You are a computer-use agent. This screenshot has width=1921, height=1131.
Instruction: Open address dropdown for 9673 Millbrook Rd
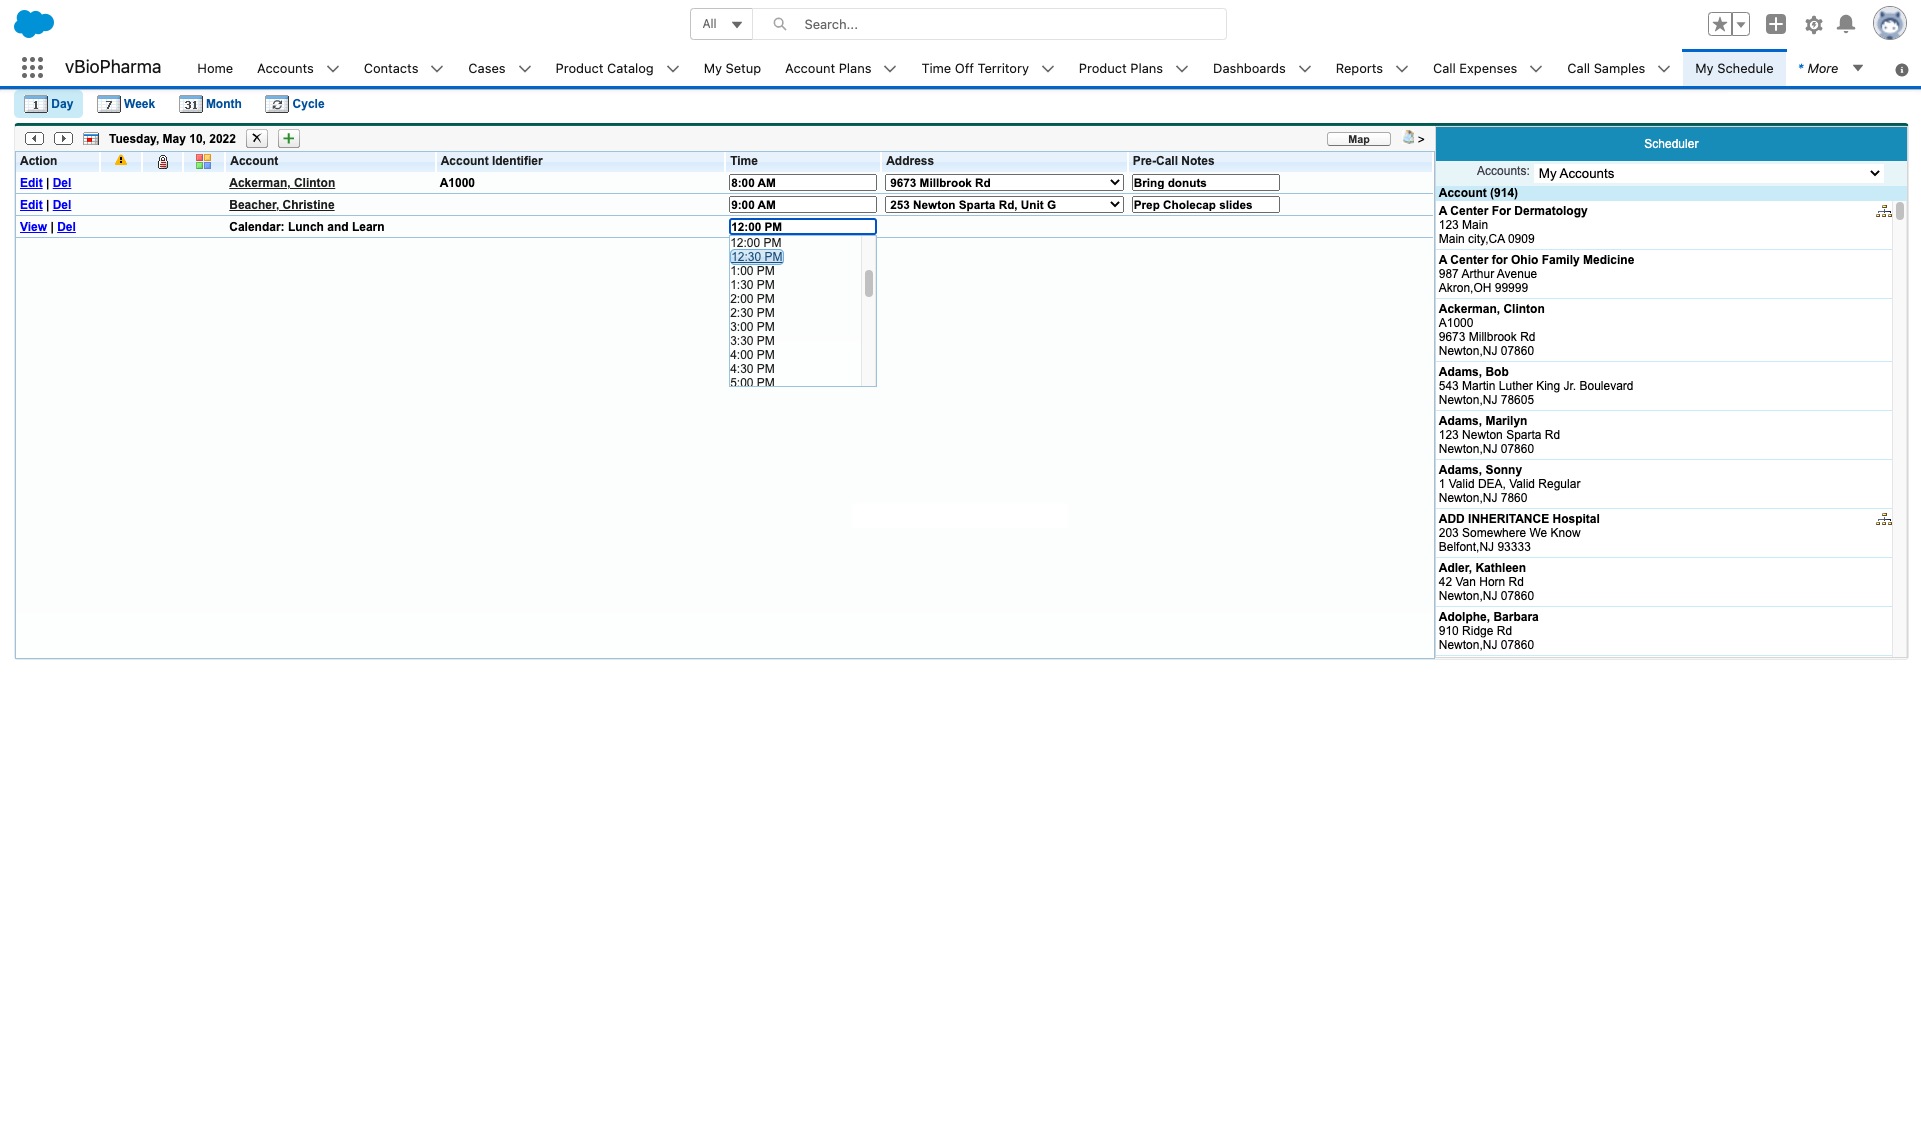(1003, 183)
